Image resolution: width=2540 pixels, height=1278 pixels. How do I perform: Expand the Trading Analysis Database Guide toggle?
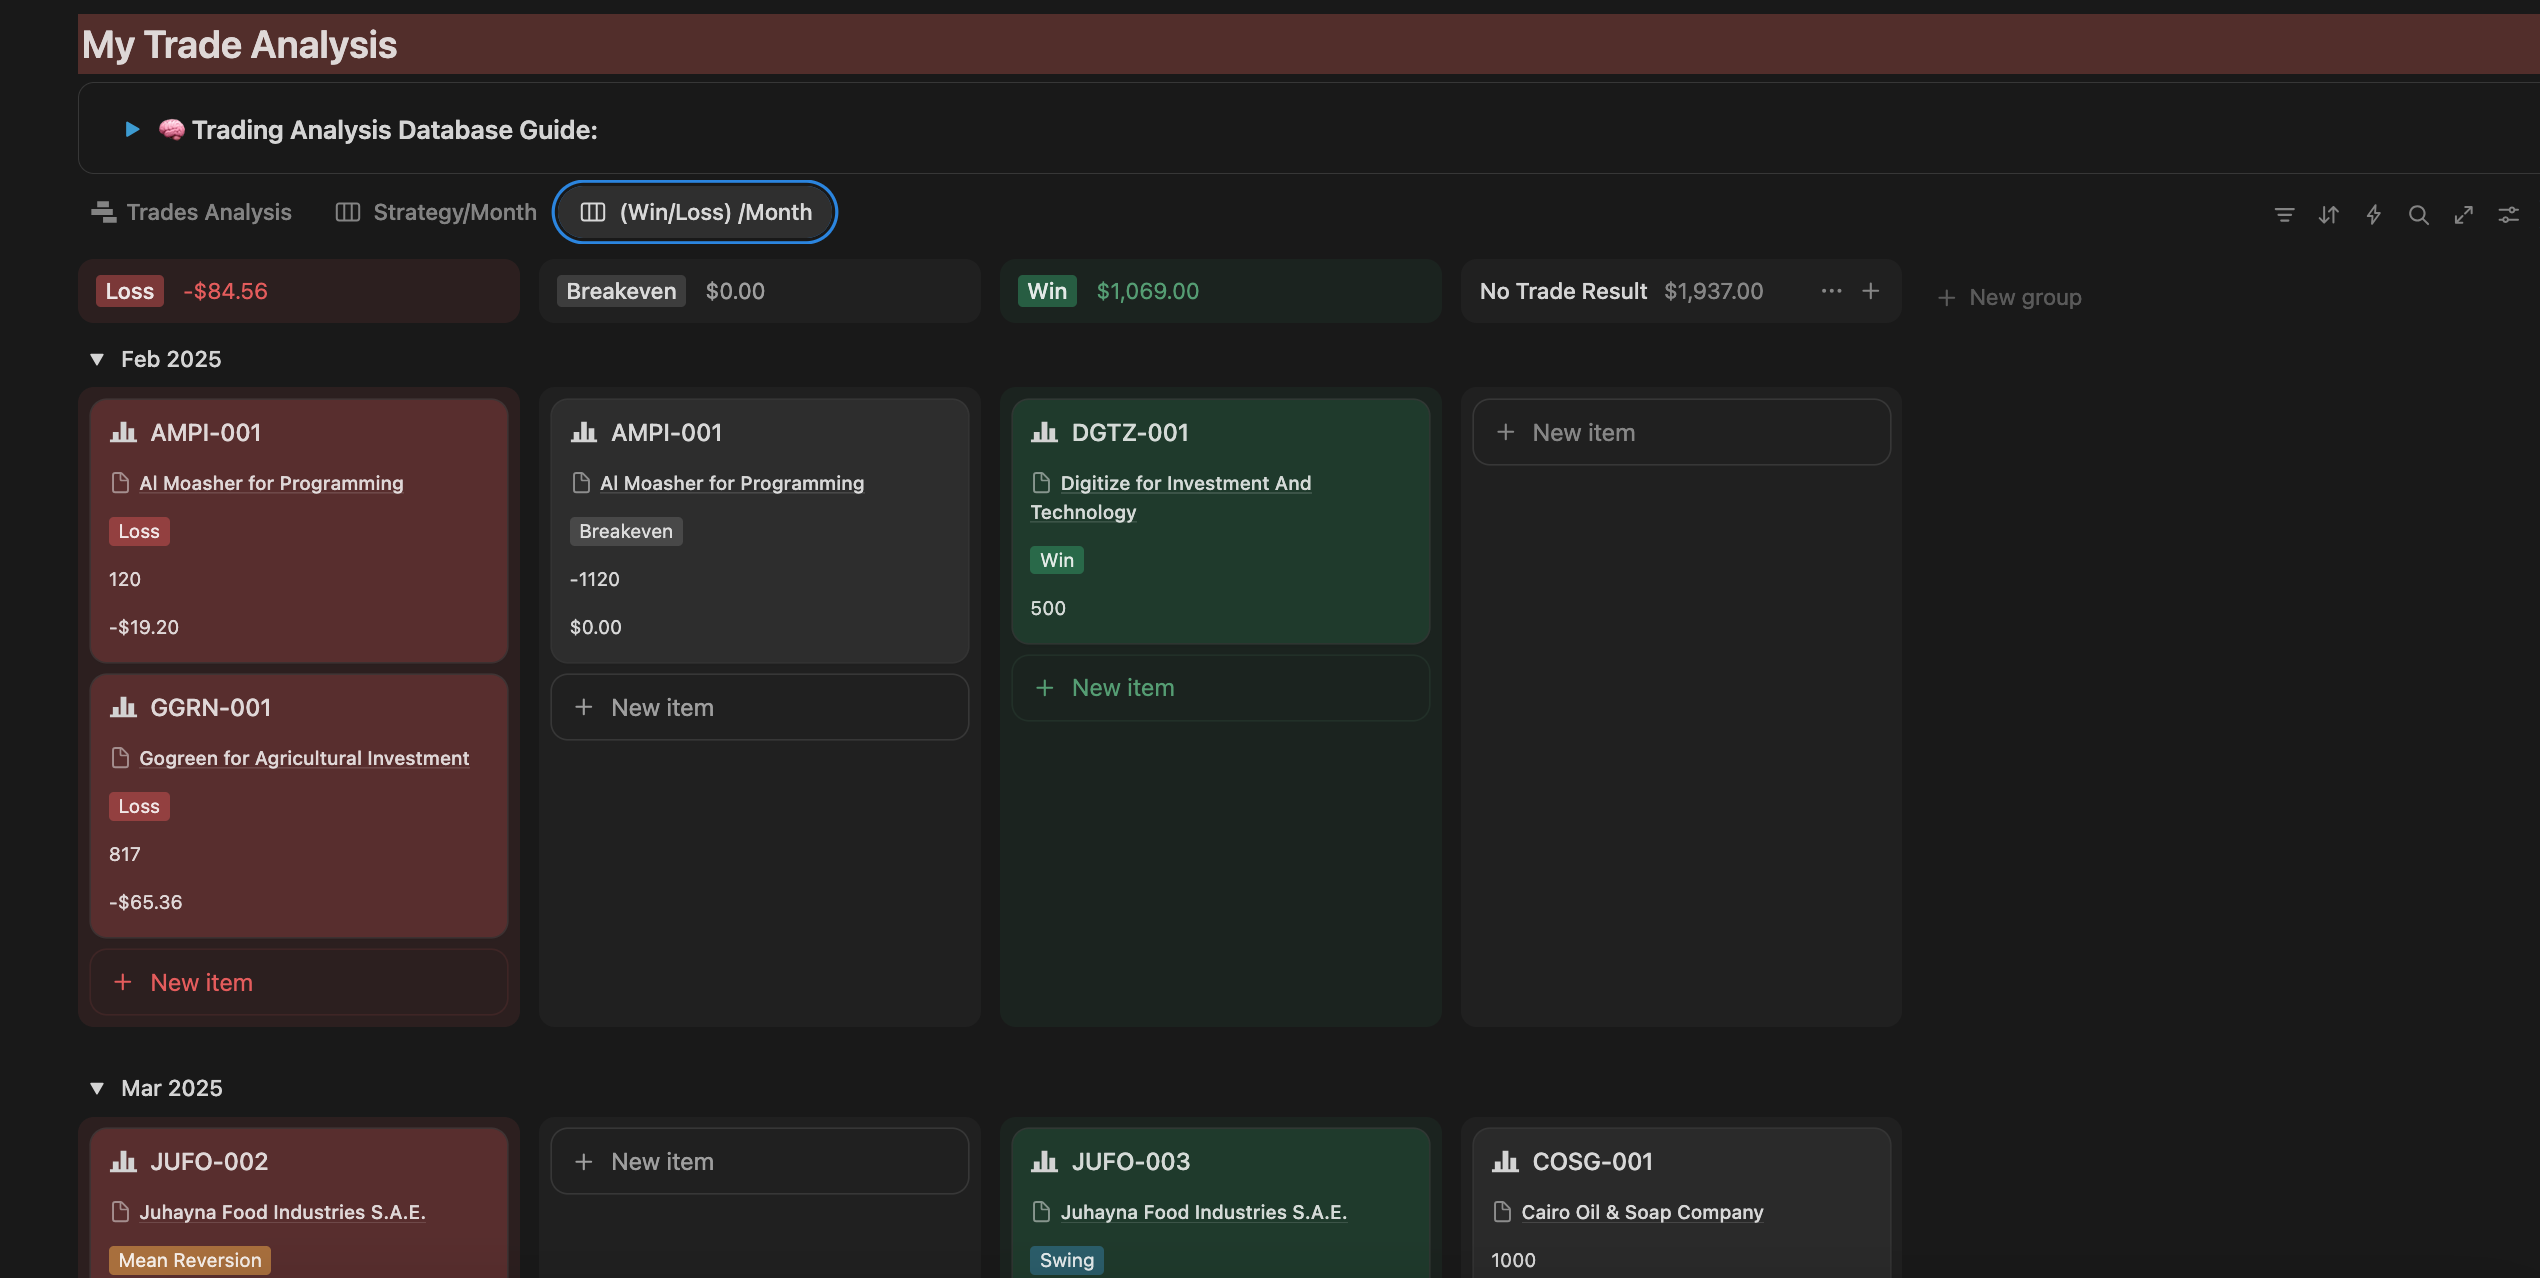tap(132, 130)
